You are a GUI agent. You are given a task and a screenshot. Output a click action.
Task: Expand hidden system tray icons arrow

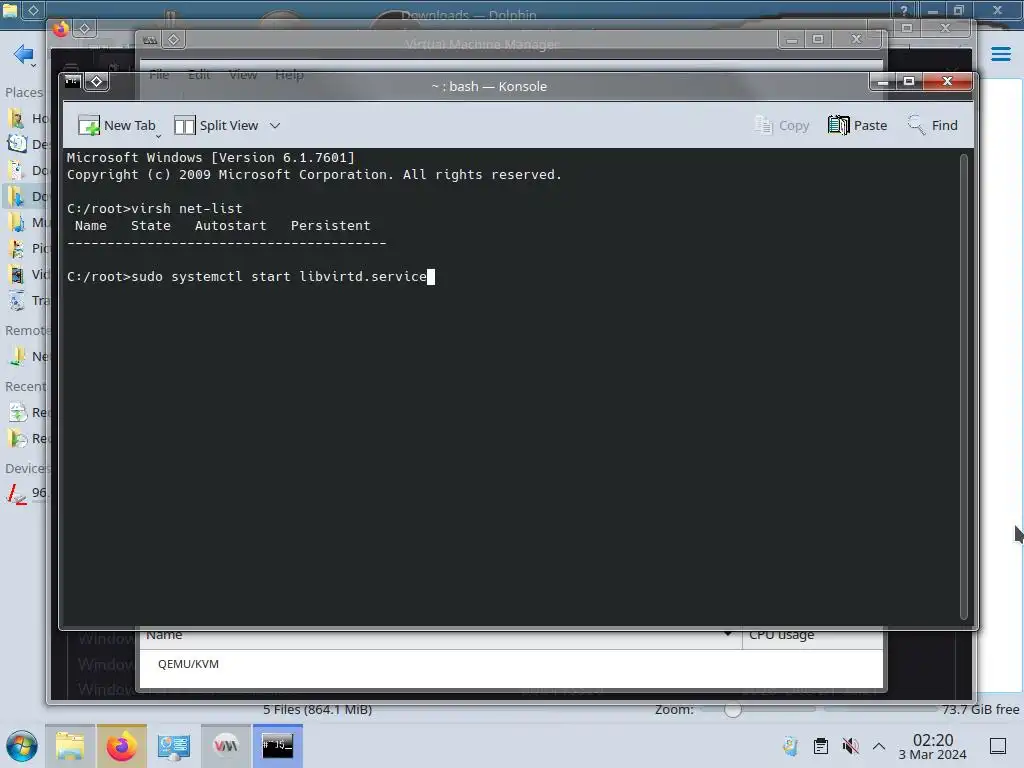pos(879,746)
